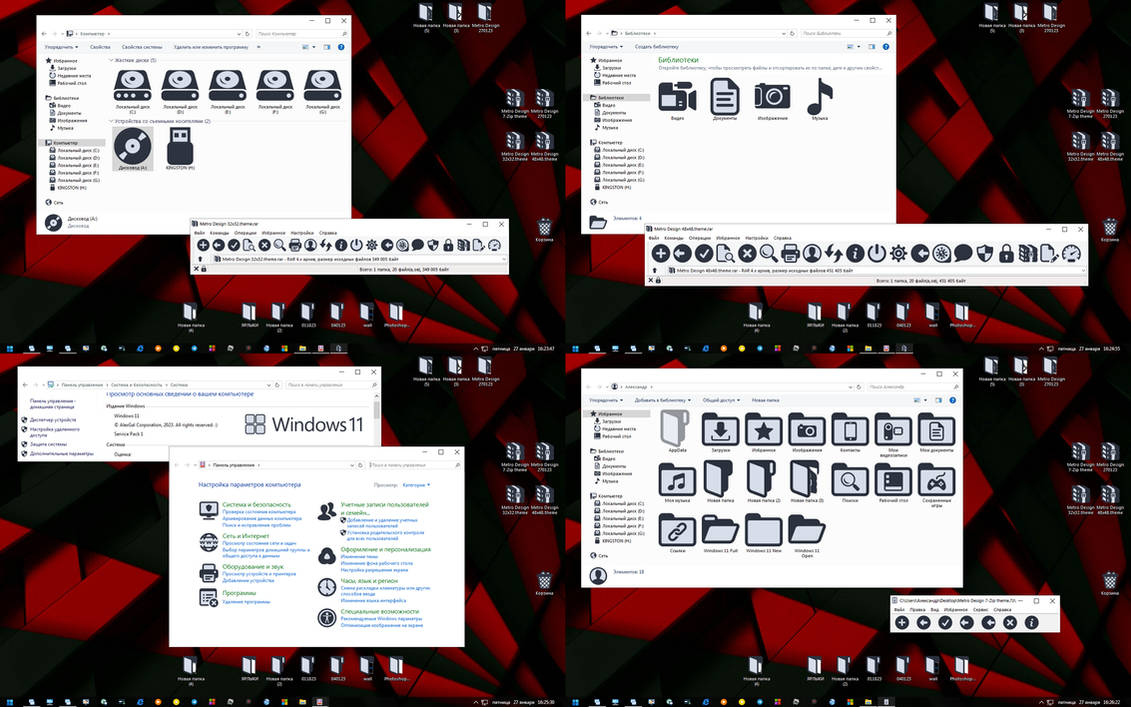Open Команды menu in 32x32 WinRAR window
The image size is (1131, 707).
[x=220, y=233]
